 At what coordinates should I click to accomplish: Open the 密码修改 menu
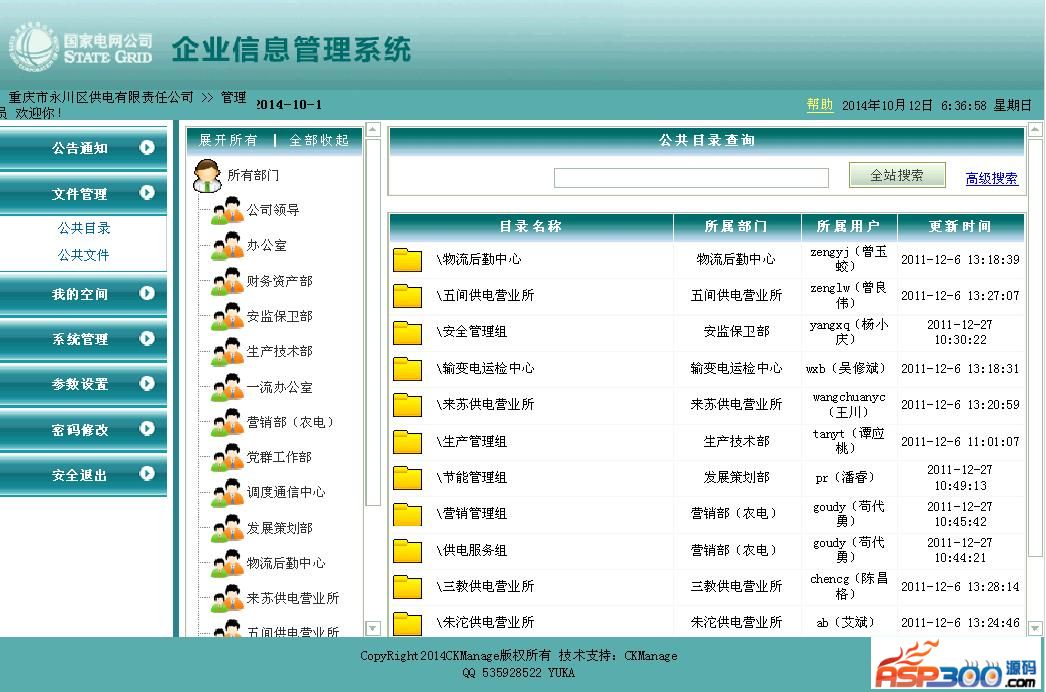(x=83, y=430)
